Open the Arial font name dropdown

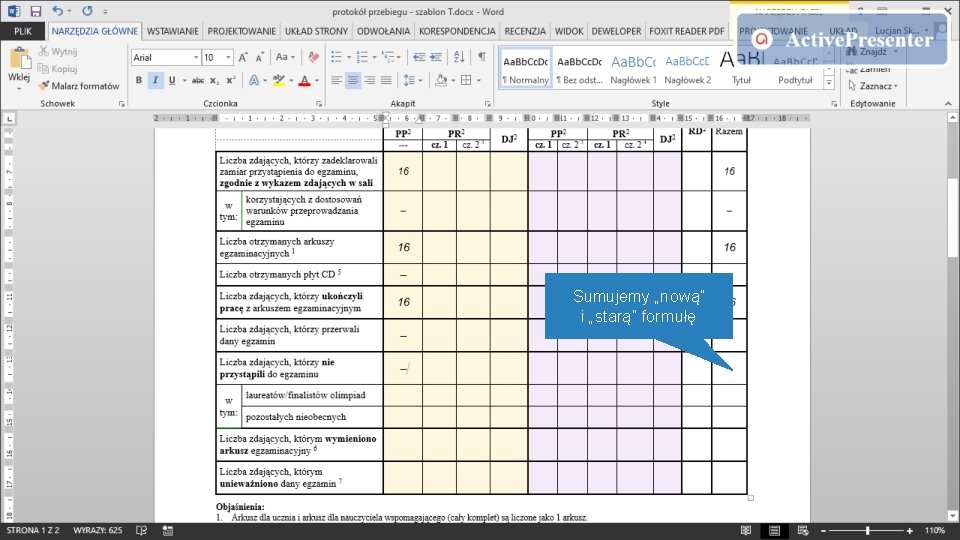pos(196,57)
